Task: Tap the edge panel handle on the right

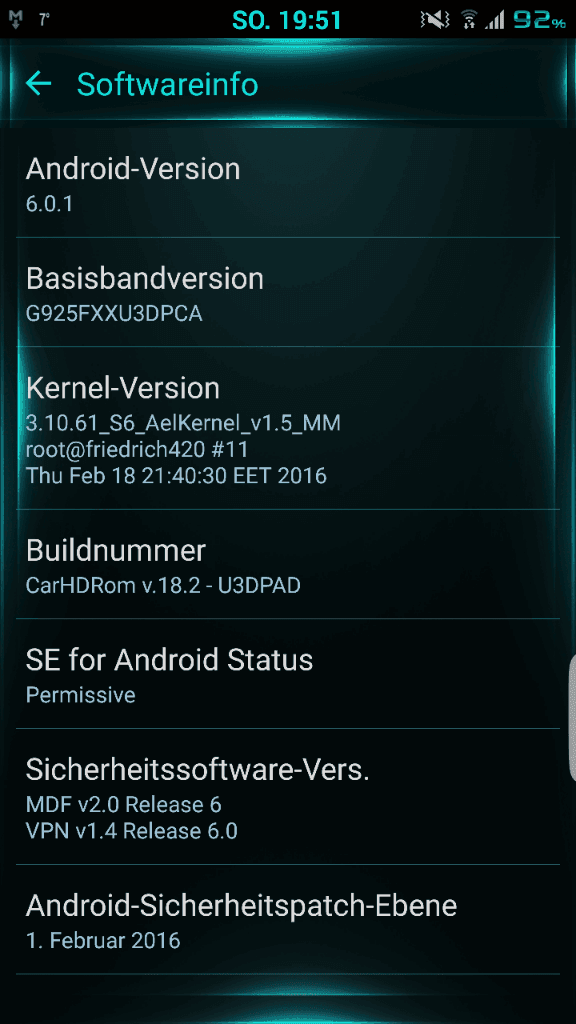Action: 571,717
